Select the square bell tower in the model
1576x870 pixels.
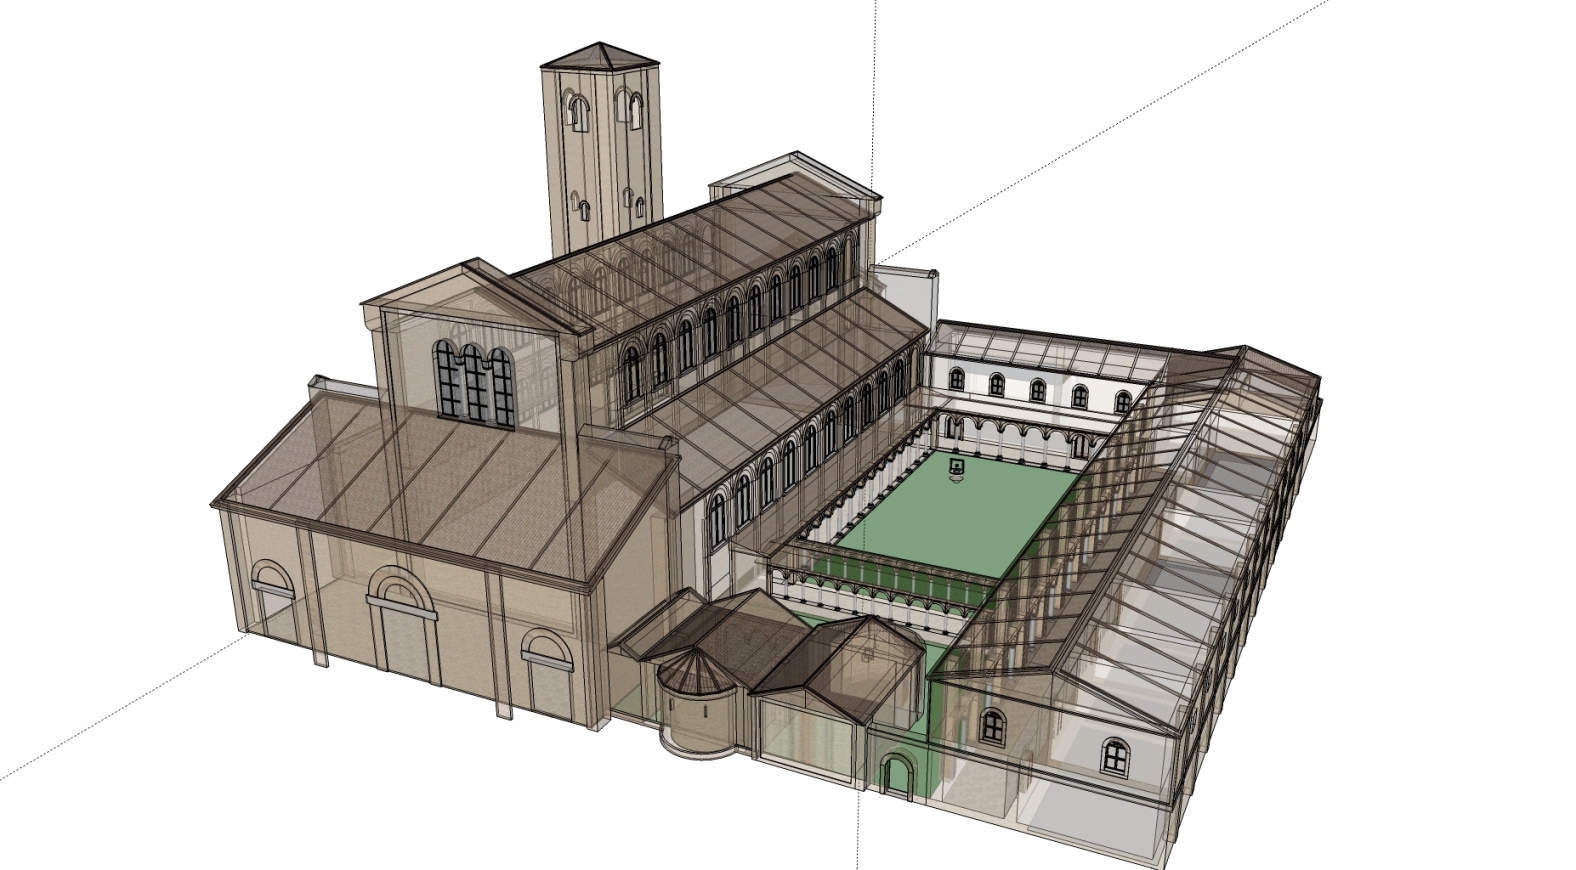click(x=601, y=150)
